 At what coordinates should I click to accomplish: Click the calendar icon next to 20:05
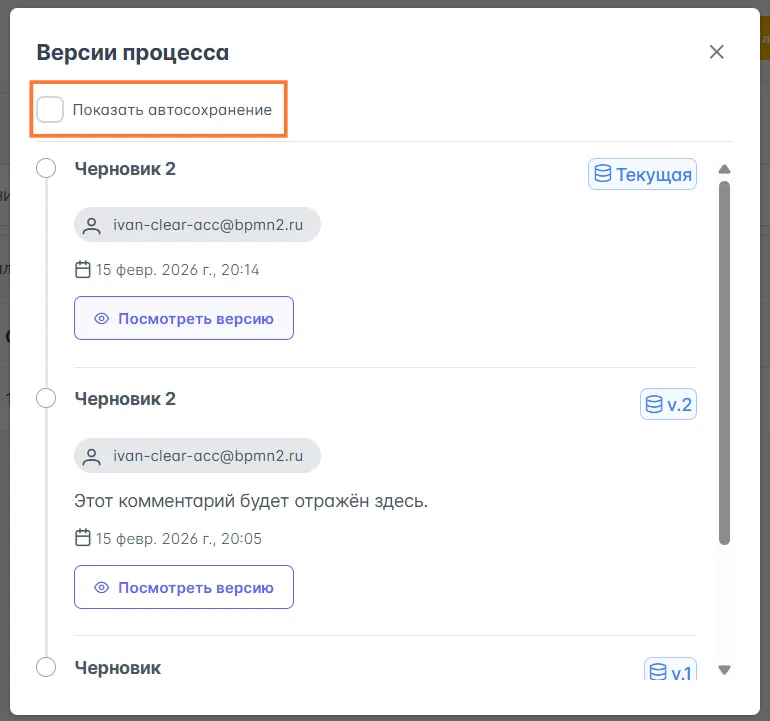point(83,538)
